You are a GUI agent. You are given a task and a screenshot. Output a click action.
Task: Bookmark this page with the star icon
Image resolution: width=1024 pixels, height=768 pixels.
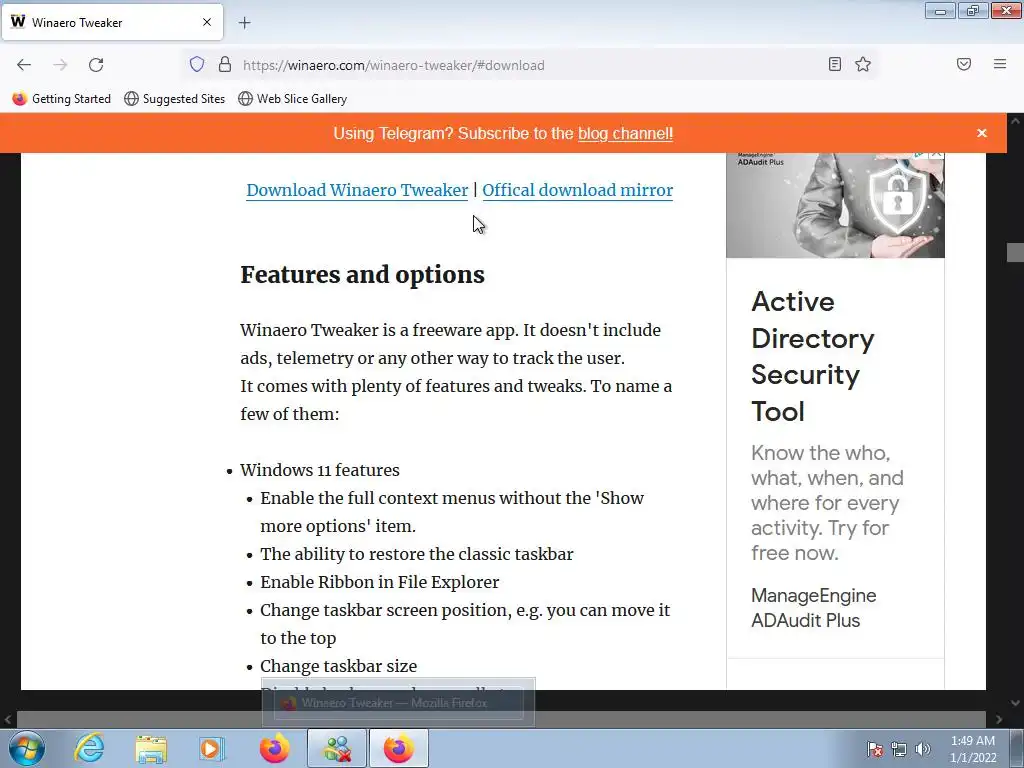863,64
